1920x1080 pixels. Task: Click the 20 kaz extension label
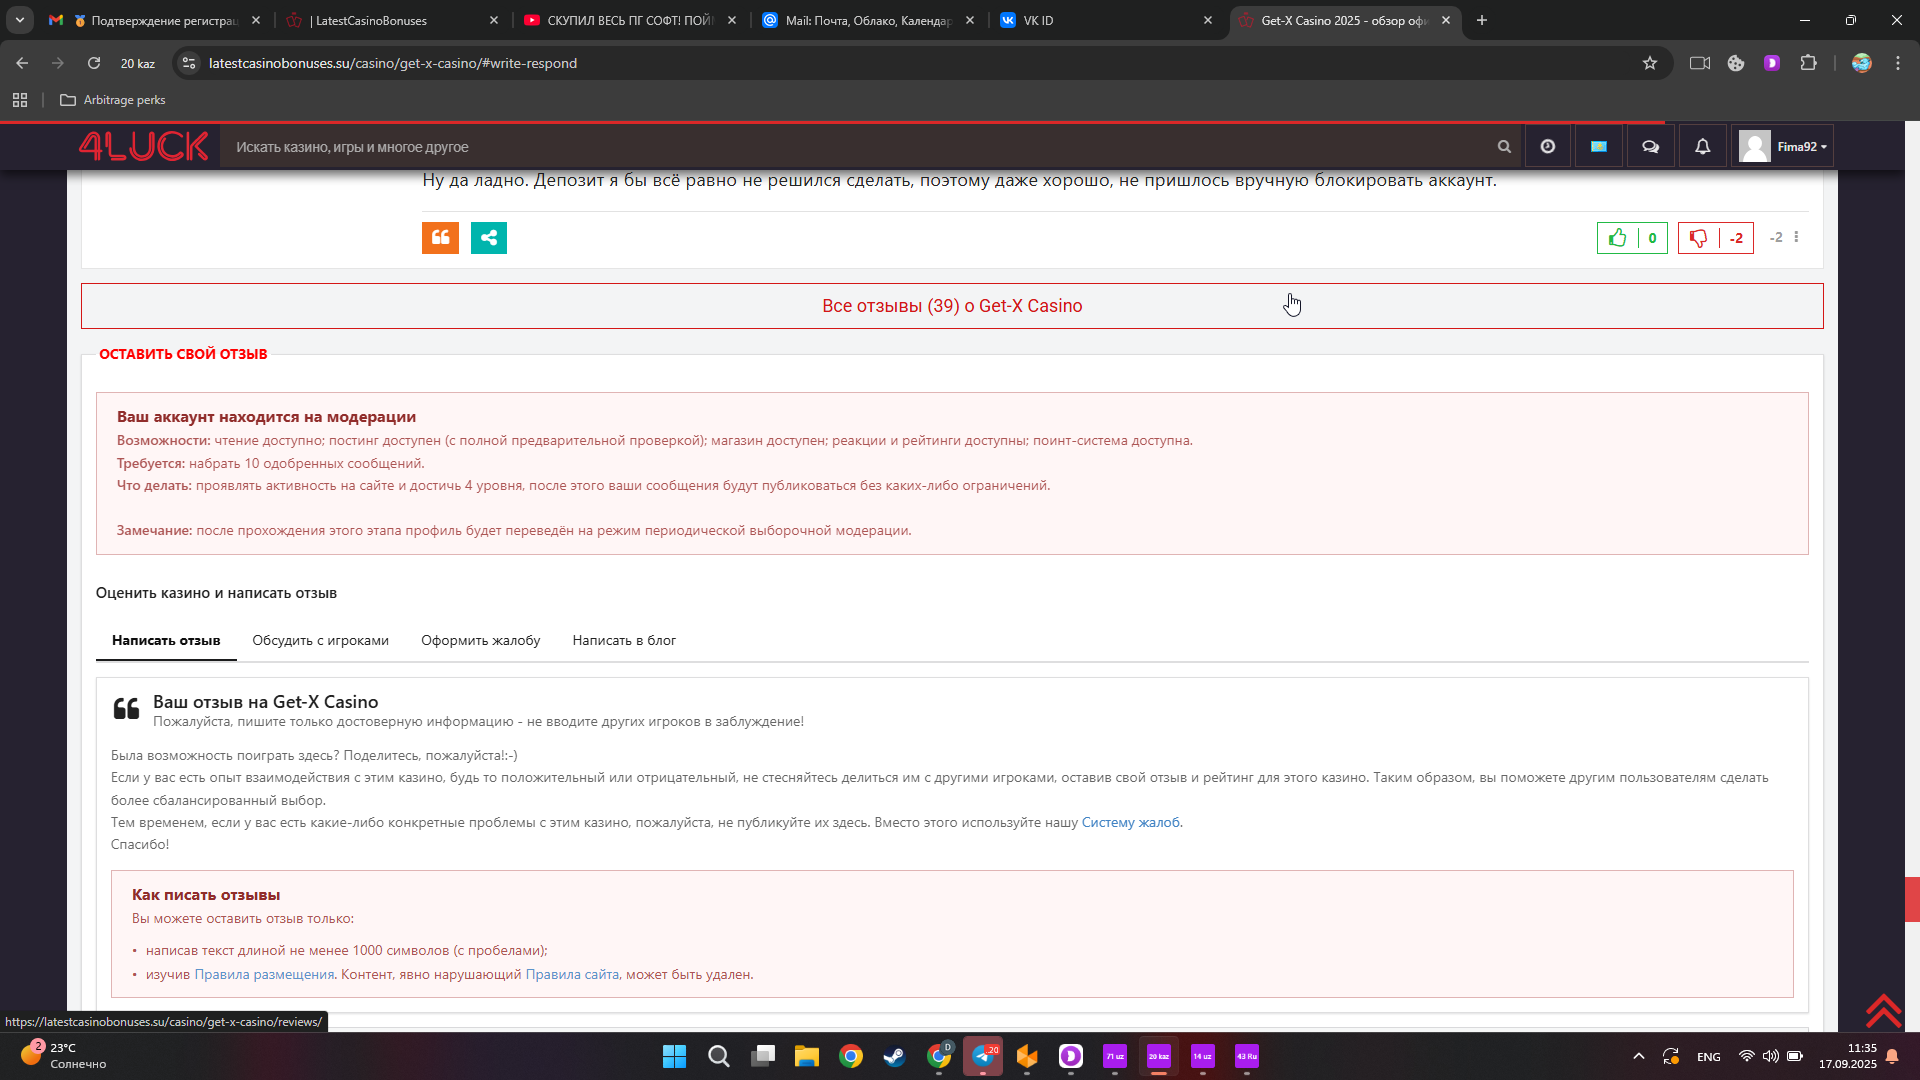tap(138, 63)
